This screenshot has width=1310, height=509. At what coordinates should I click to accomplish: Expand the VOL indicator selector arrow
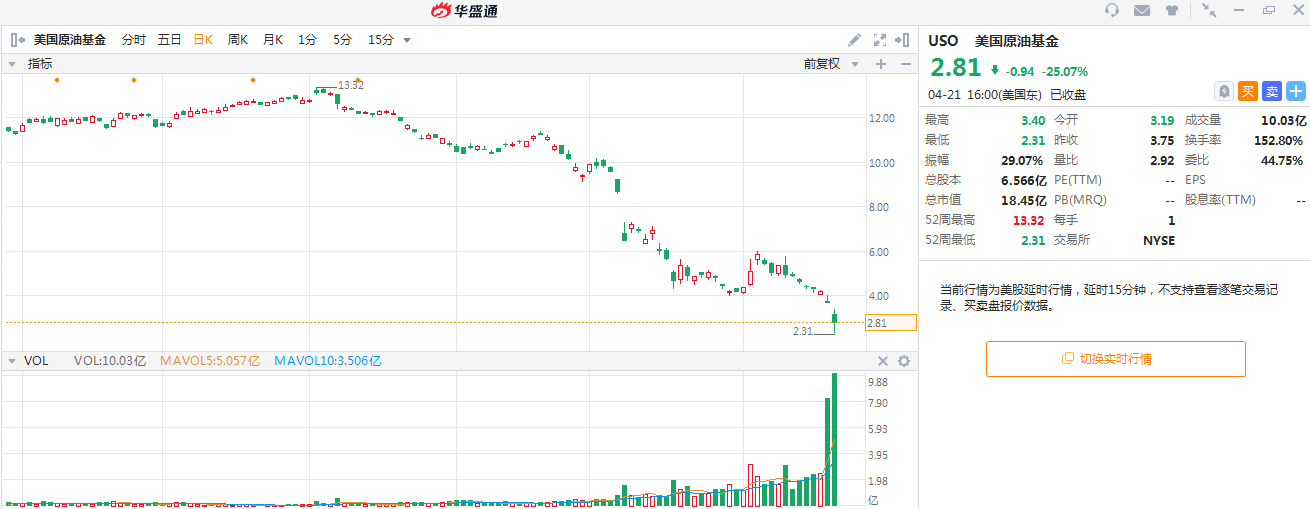click(x=12, y=360)
